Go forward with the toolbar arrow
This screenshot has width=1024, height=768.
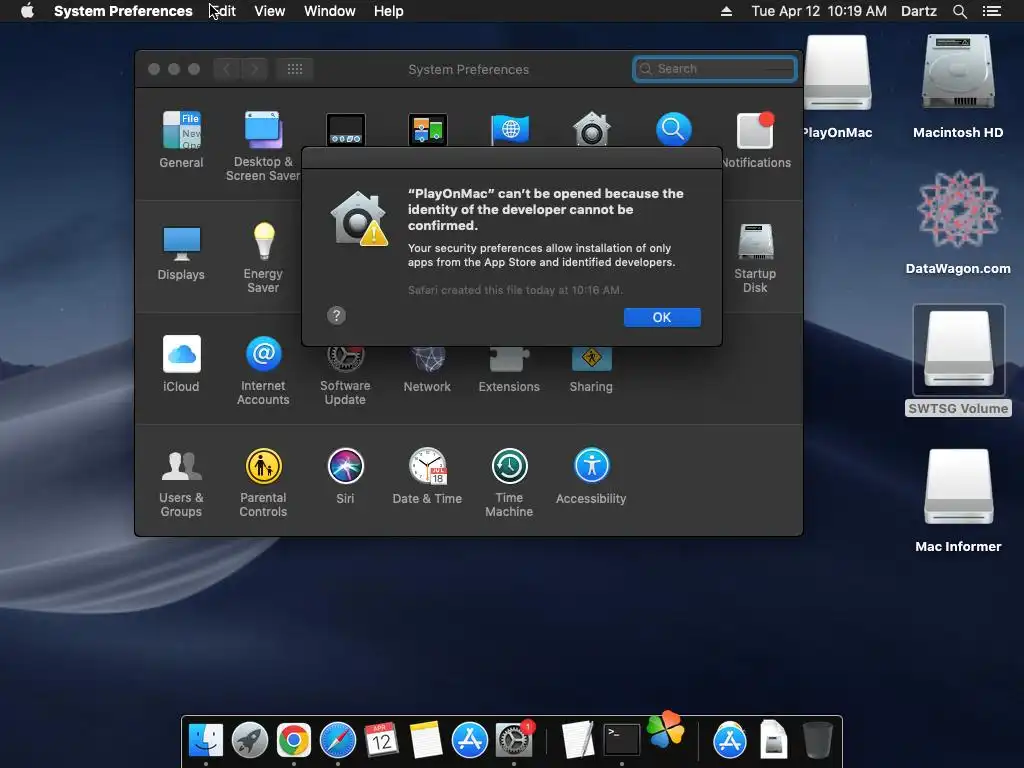click(255, 69)
